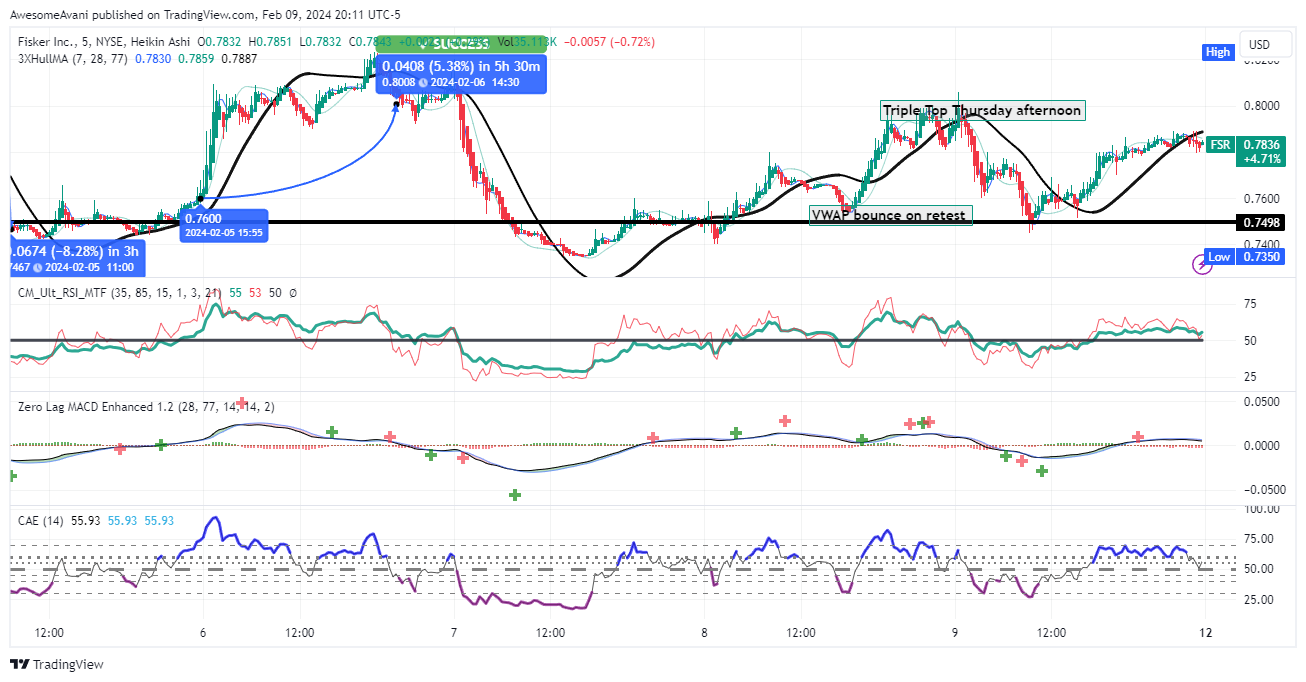Click the date label 7 on the time axis

click(454, 633)
